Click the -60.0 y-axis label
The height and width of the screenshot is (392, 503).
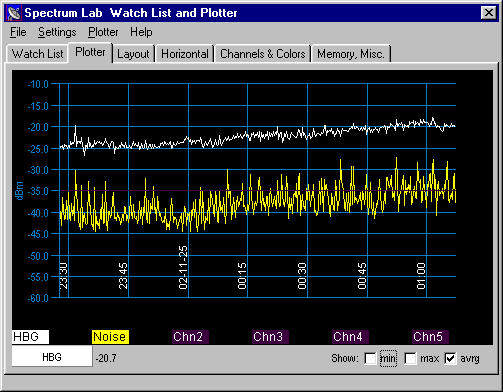[38, 298]
